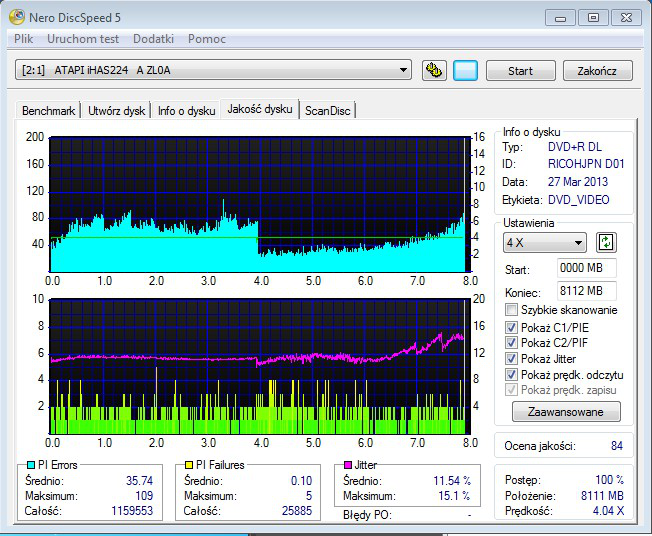Click the disabled Pokaż prędk. zapisu checkbox

click(x=511, y=390)
